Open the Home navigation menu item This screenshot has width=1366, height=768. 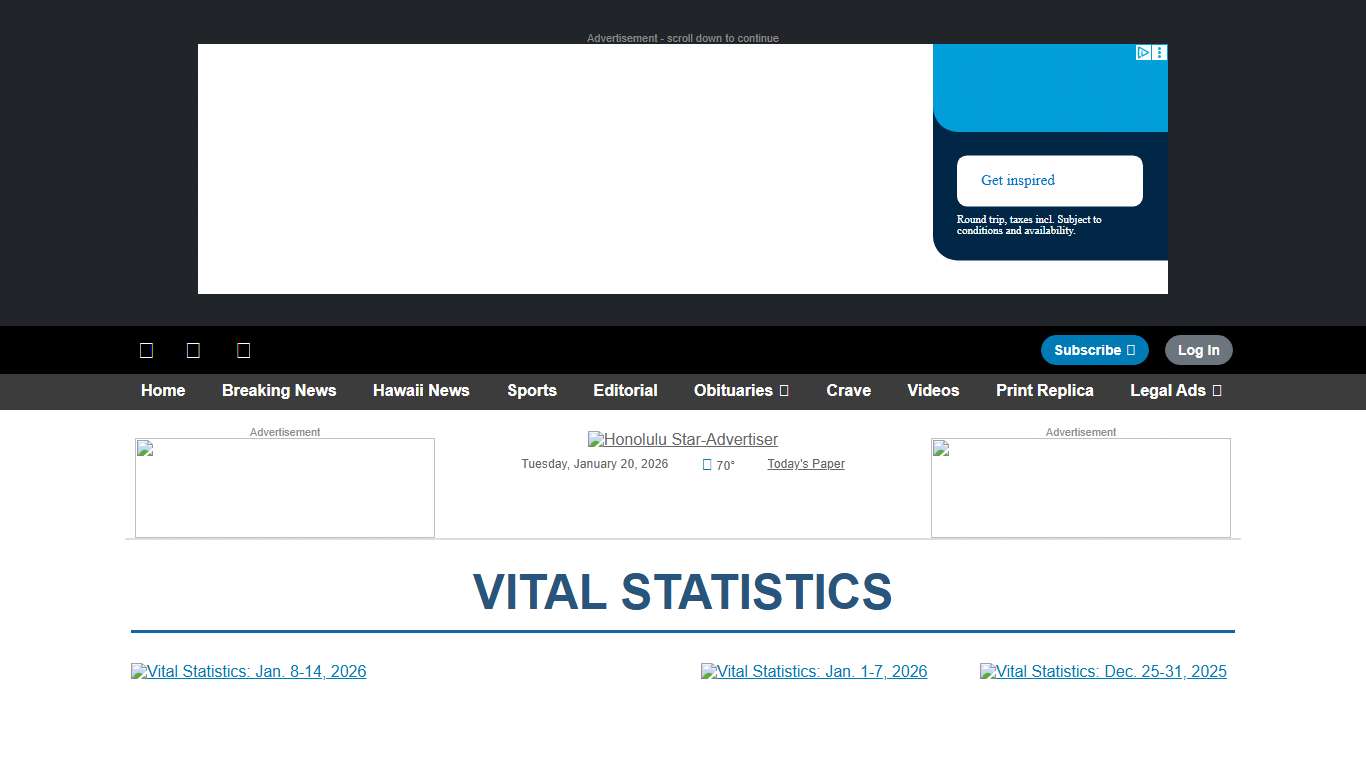pyautogui.click(x=163, y=391)
